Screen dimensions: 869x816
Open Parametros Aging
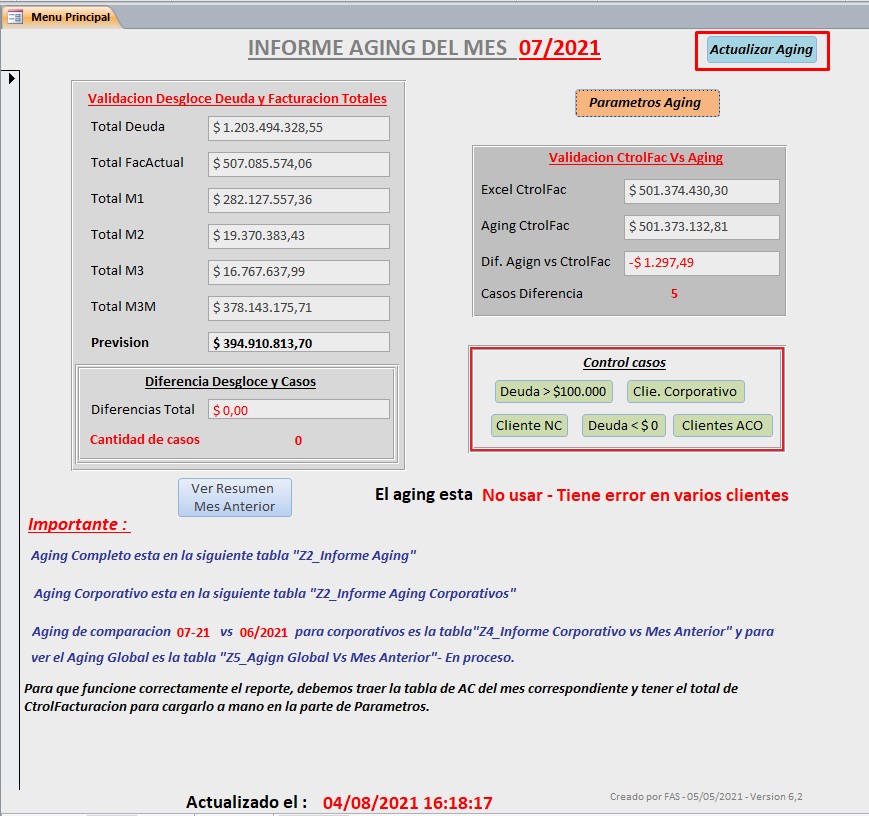[x=646, y=102]
